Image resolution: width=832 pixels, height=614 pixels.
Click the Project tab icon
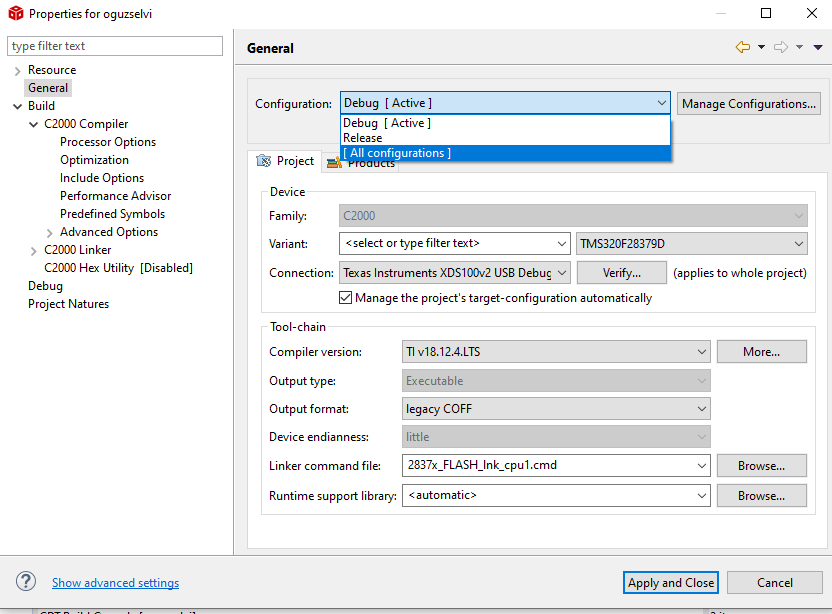pyautogui.click(x=263, y=161)
